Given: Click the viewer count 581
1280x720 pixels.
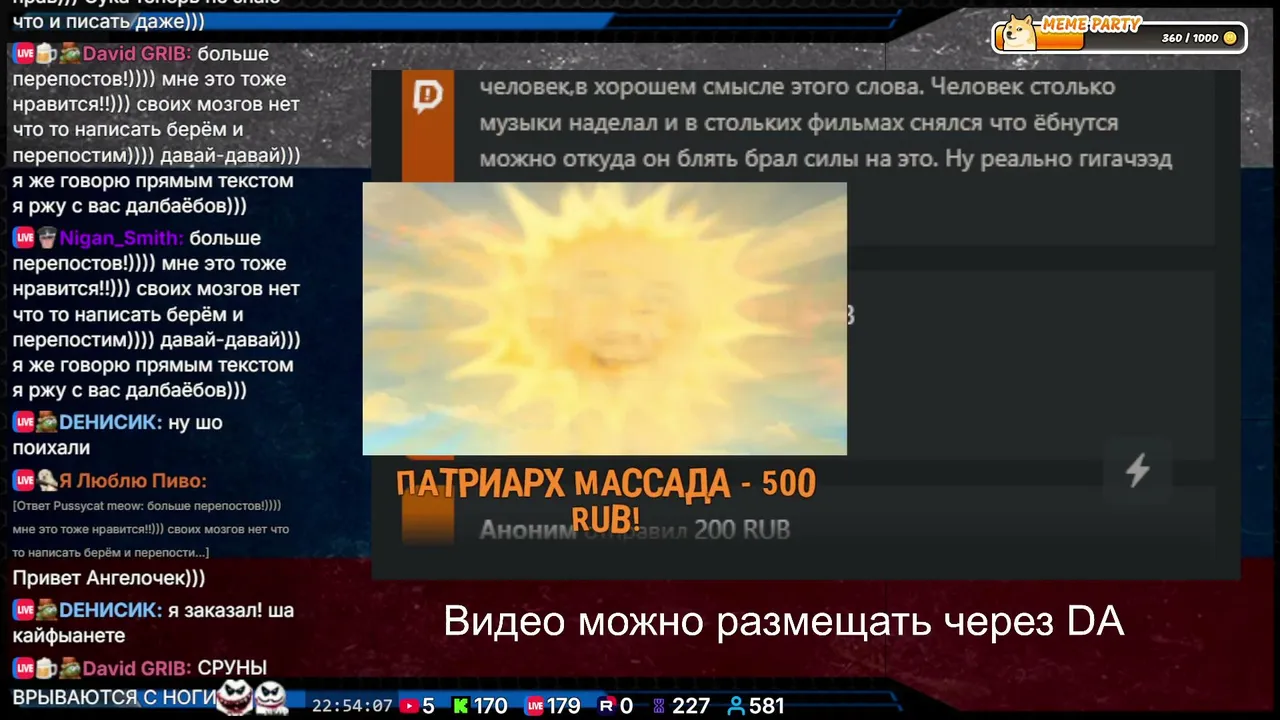Looking at the screenshot, I should [x=767, y=706].
